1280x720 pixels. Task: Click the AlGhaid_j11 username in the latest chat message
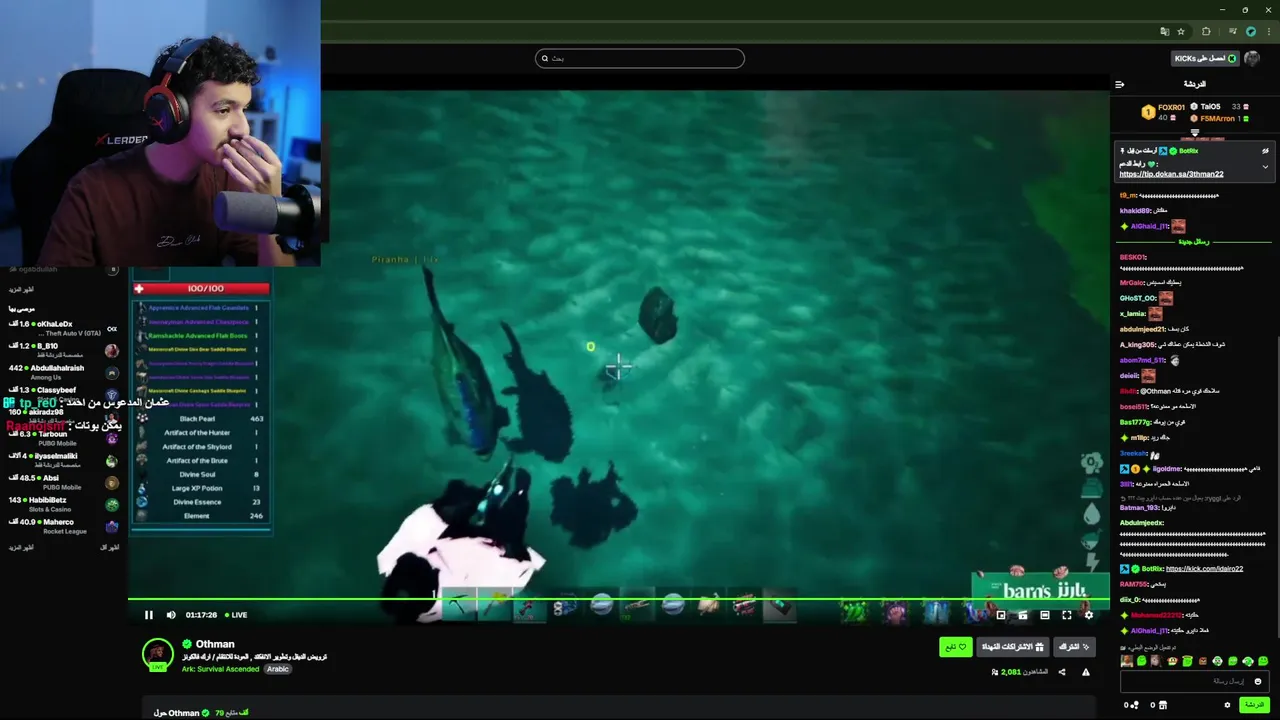point(1148,631)
